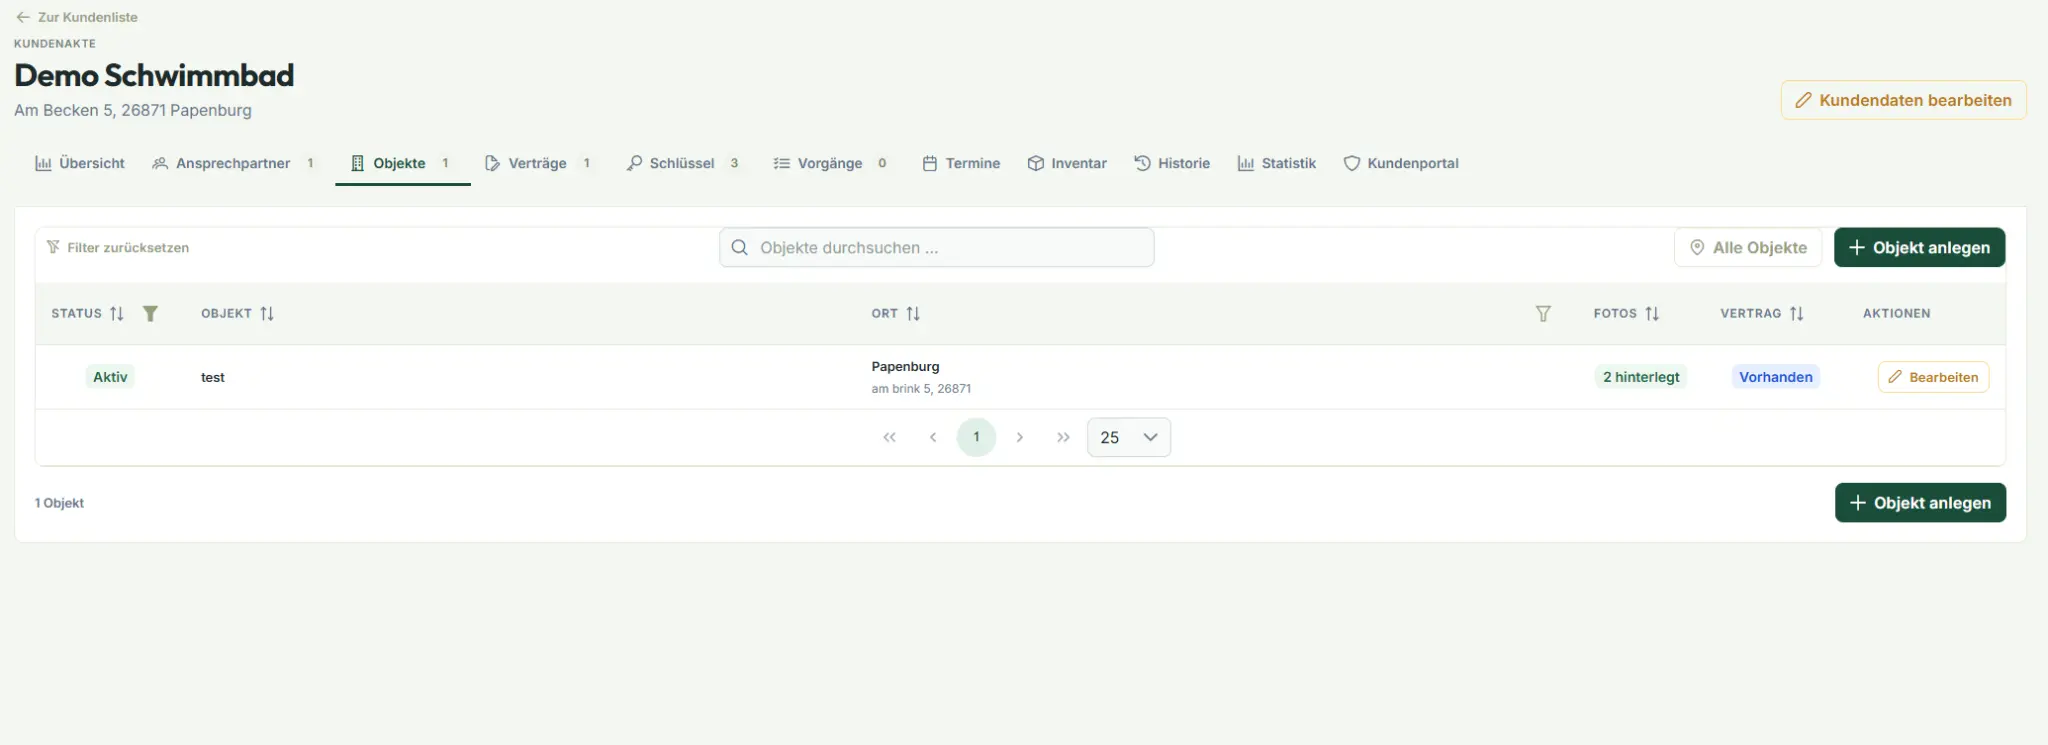This screenshot has height=745, width=2048.
Task: Click Objekt anlegen beside Alle Objekte
Action: click(1919, 248)
